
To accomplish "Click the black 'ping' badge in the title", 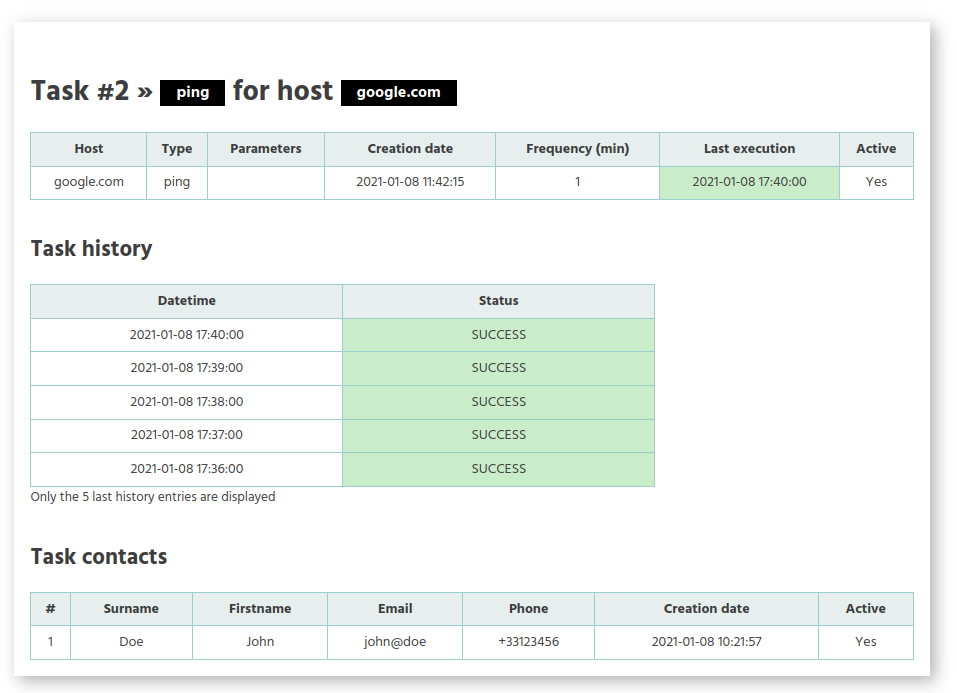I will pos(192,92).
